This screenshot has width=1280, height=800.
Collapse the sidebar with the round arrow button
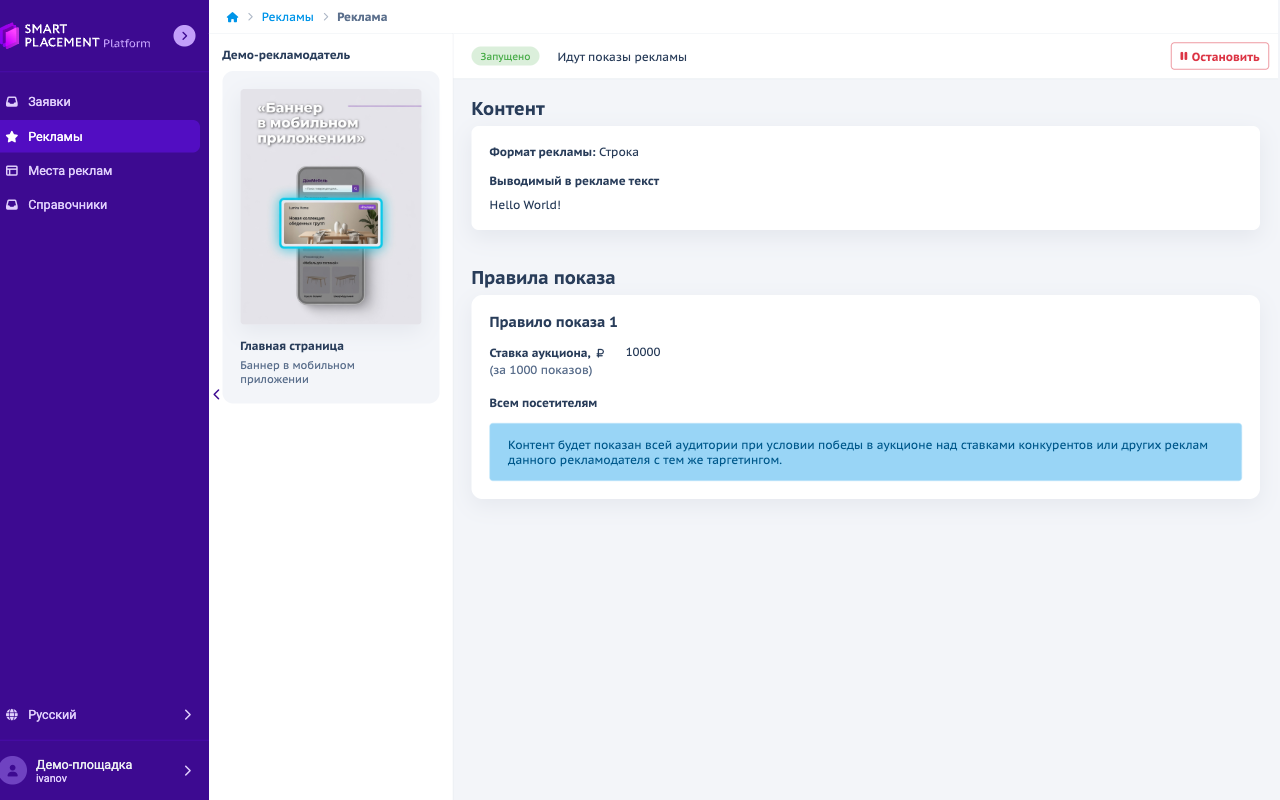pos(184,36)
